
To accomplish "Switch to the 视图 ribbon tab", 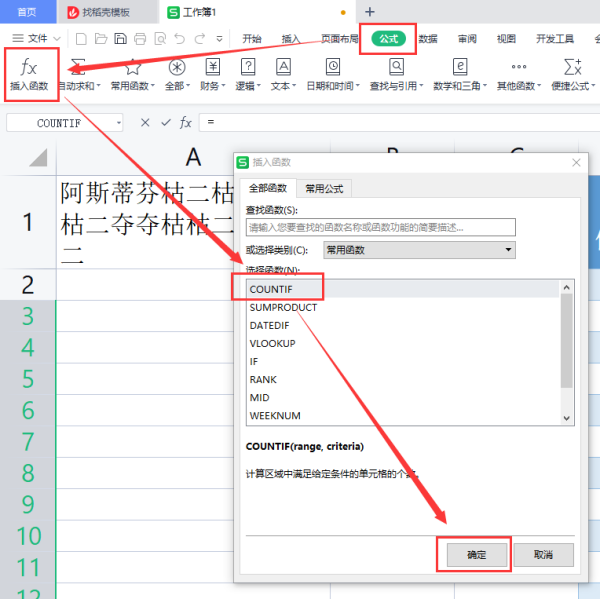I will 506,39.
